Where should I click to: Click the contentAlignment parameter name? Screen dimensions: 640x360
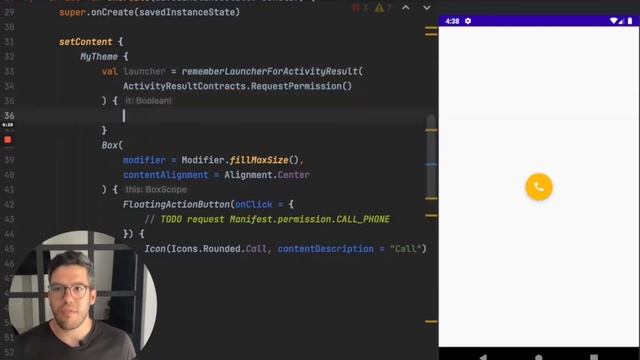(x=166, y=175)
